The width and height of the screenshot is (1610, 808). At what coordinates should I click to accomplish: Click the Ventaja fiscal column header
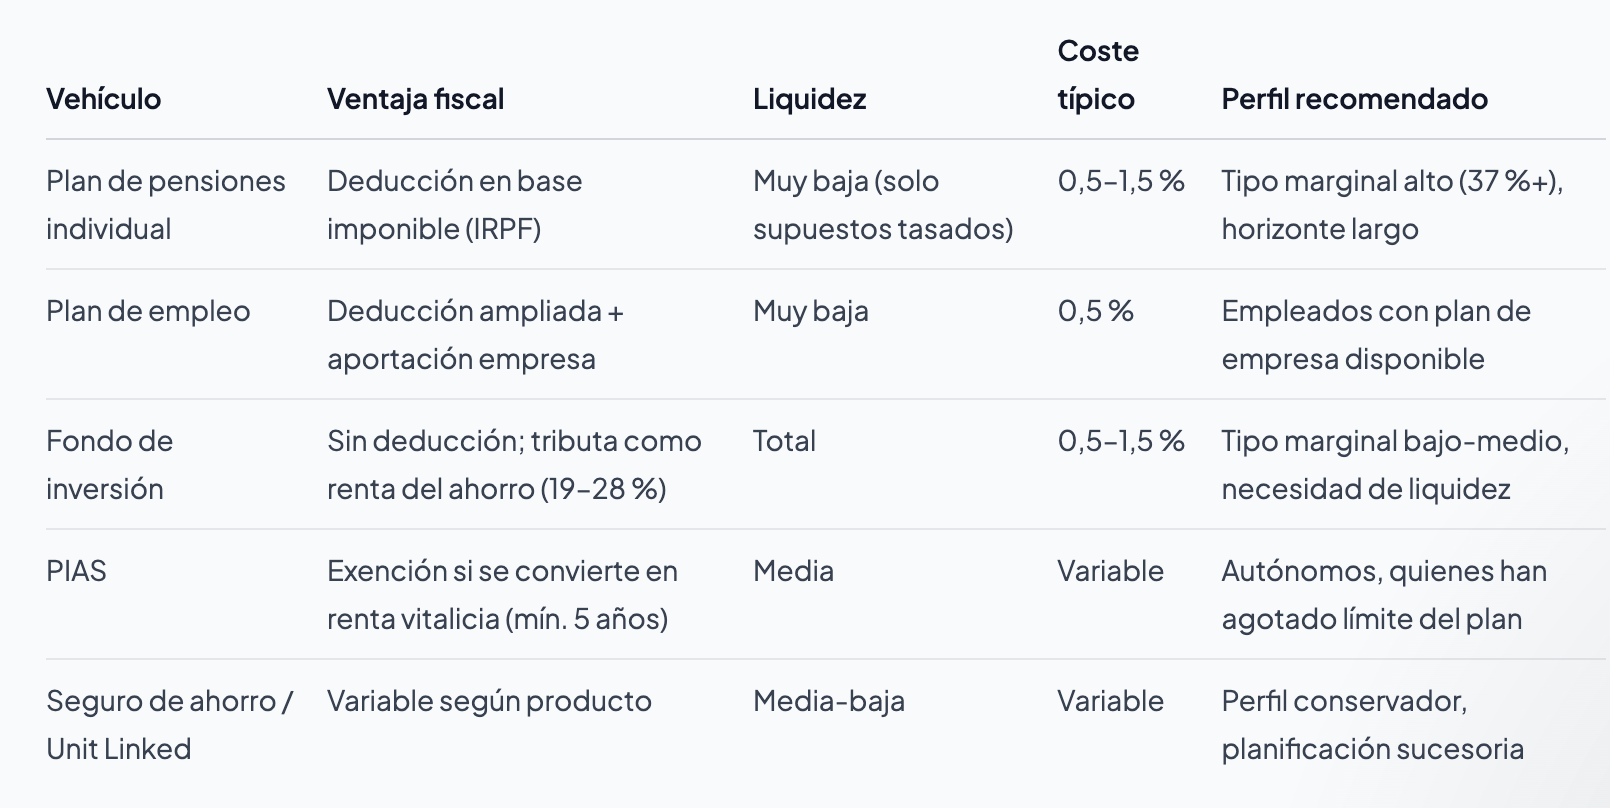coord(415,99)
